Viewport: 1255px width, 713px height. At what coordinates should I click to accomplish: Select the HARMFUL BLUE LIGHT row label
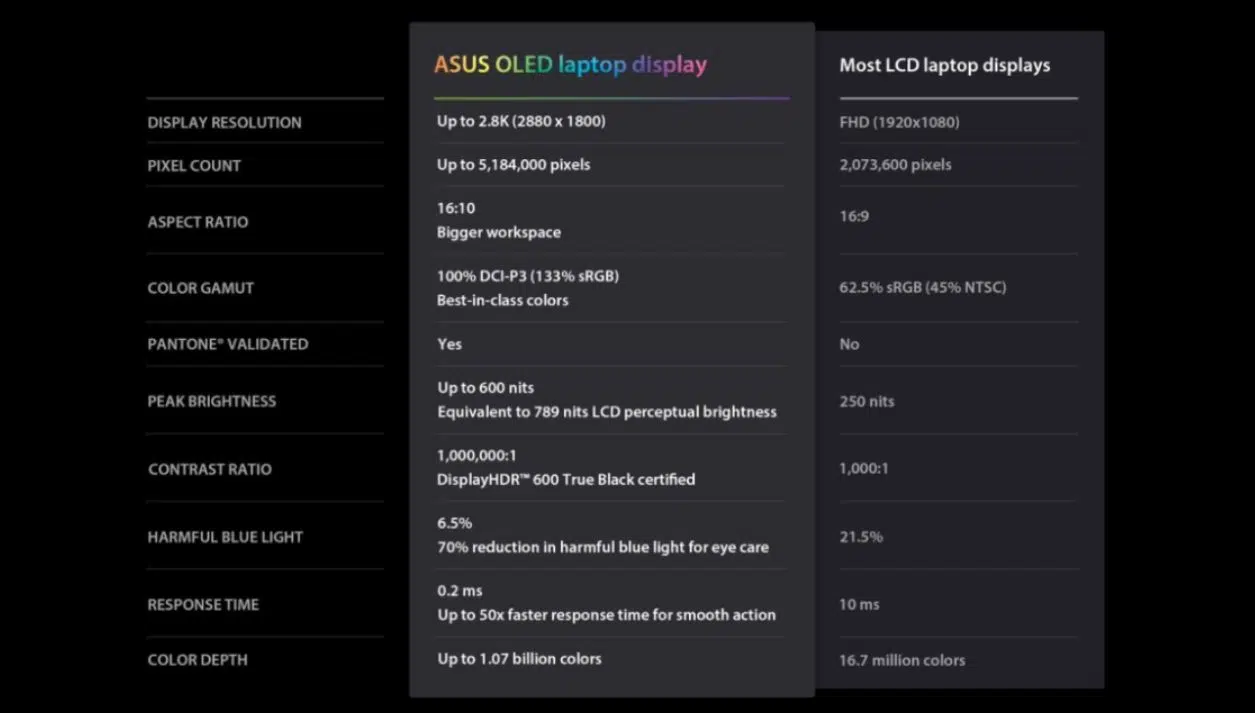tap(225, 537)
